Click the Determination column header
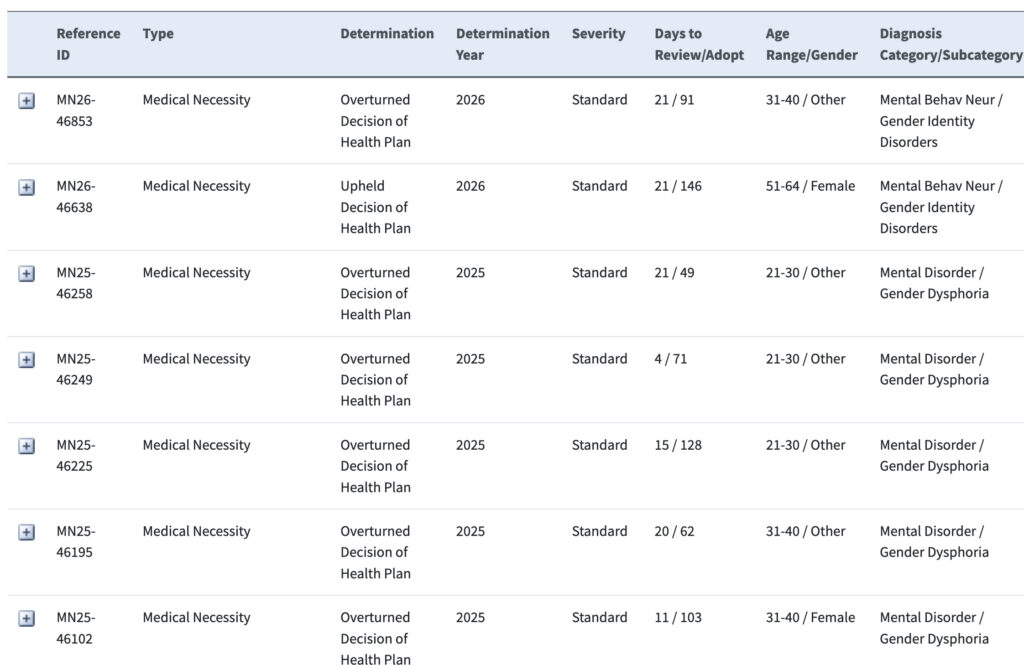The image size is (1024, 665). [x=387, y=33]
